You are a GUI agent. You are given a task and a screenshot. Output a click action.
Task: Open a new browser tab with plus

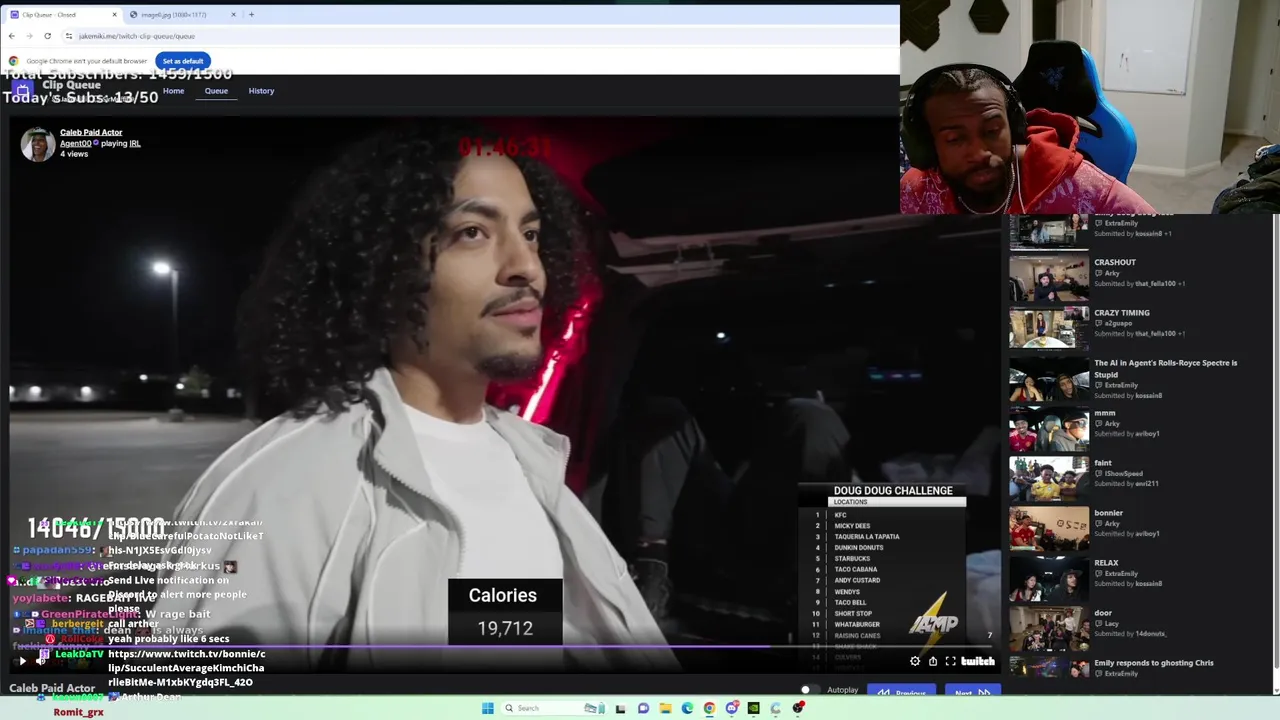click(251, 15)
